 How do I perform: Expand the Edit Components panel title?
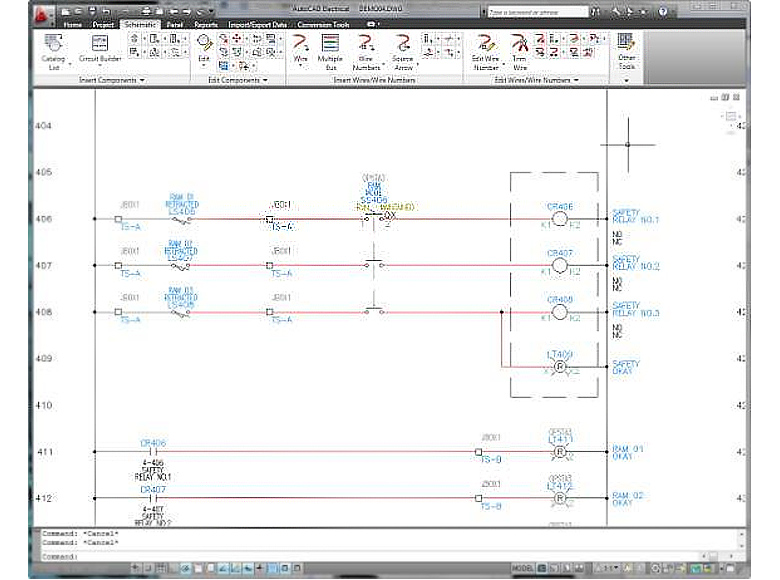click(x=238, y=80)
